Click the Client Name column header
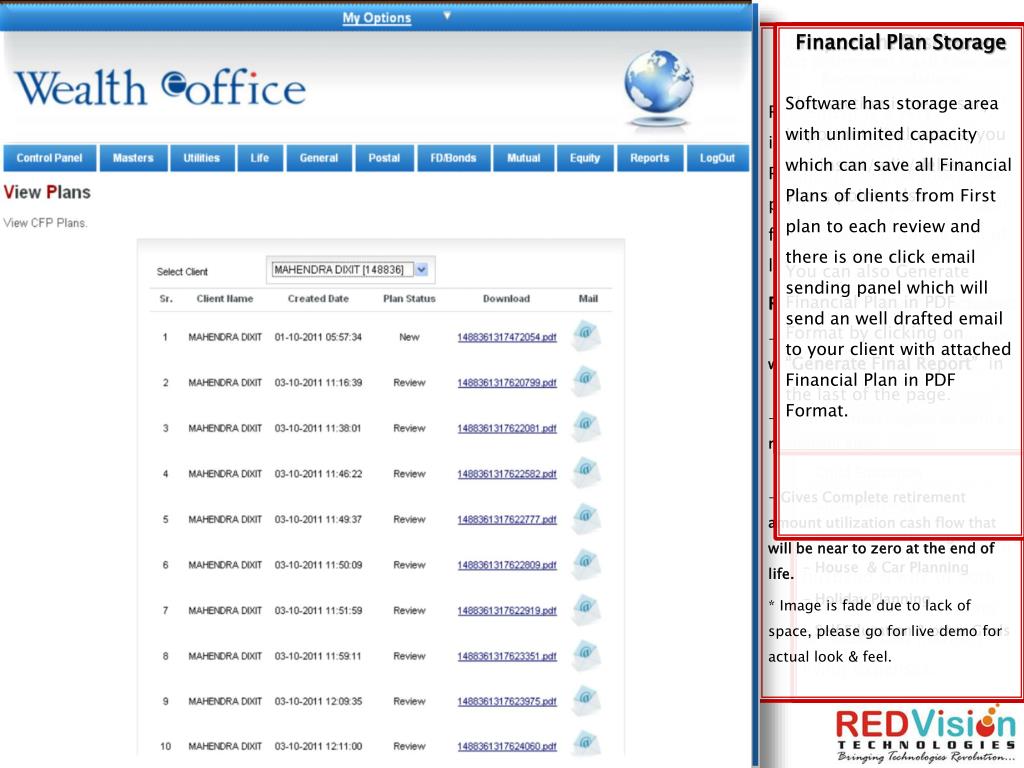Screen dimensions: 1024x768 pyautogui.click(x=225, y=298)
